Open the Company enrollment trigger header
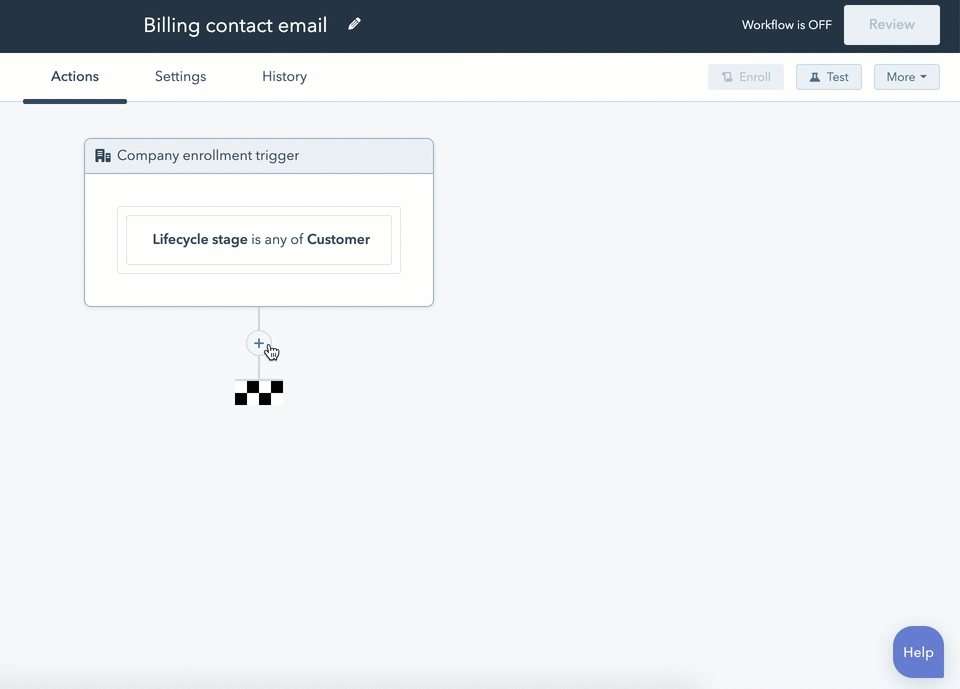 click(x=259, y=156)
